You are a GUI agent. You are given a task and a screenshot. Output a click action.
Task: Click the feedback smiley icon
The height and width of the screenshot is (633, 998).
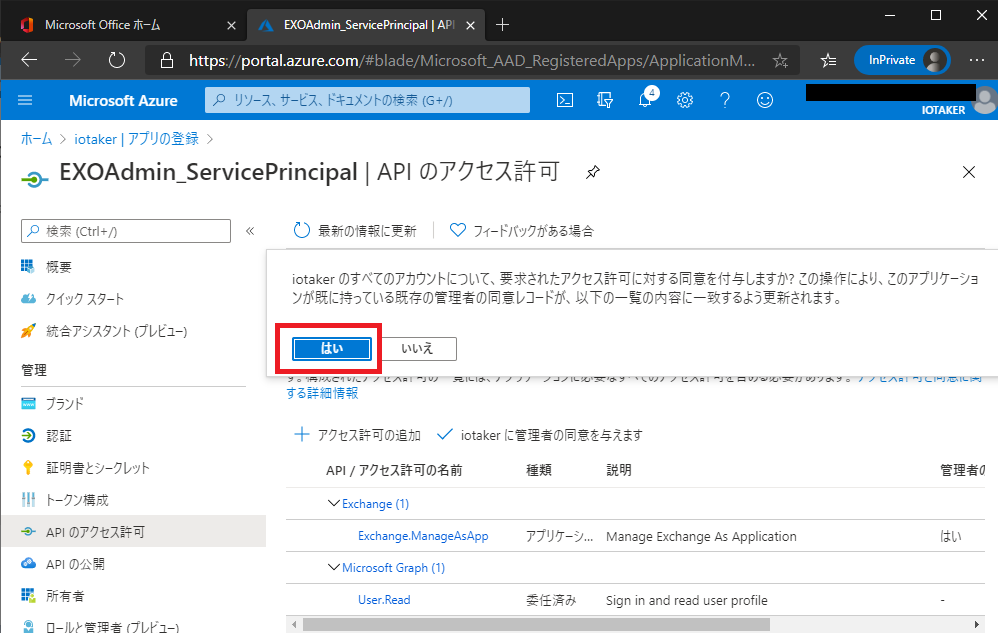click(x=765, y=100)
